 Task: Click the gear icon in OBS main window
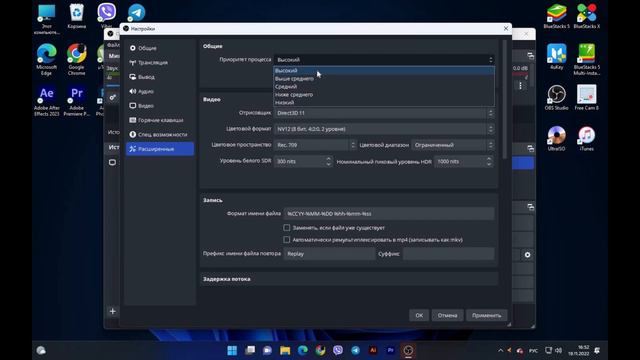[527, 255]
